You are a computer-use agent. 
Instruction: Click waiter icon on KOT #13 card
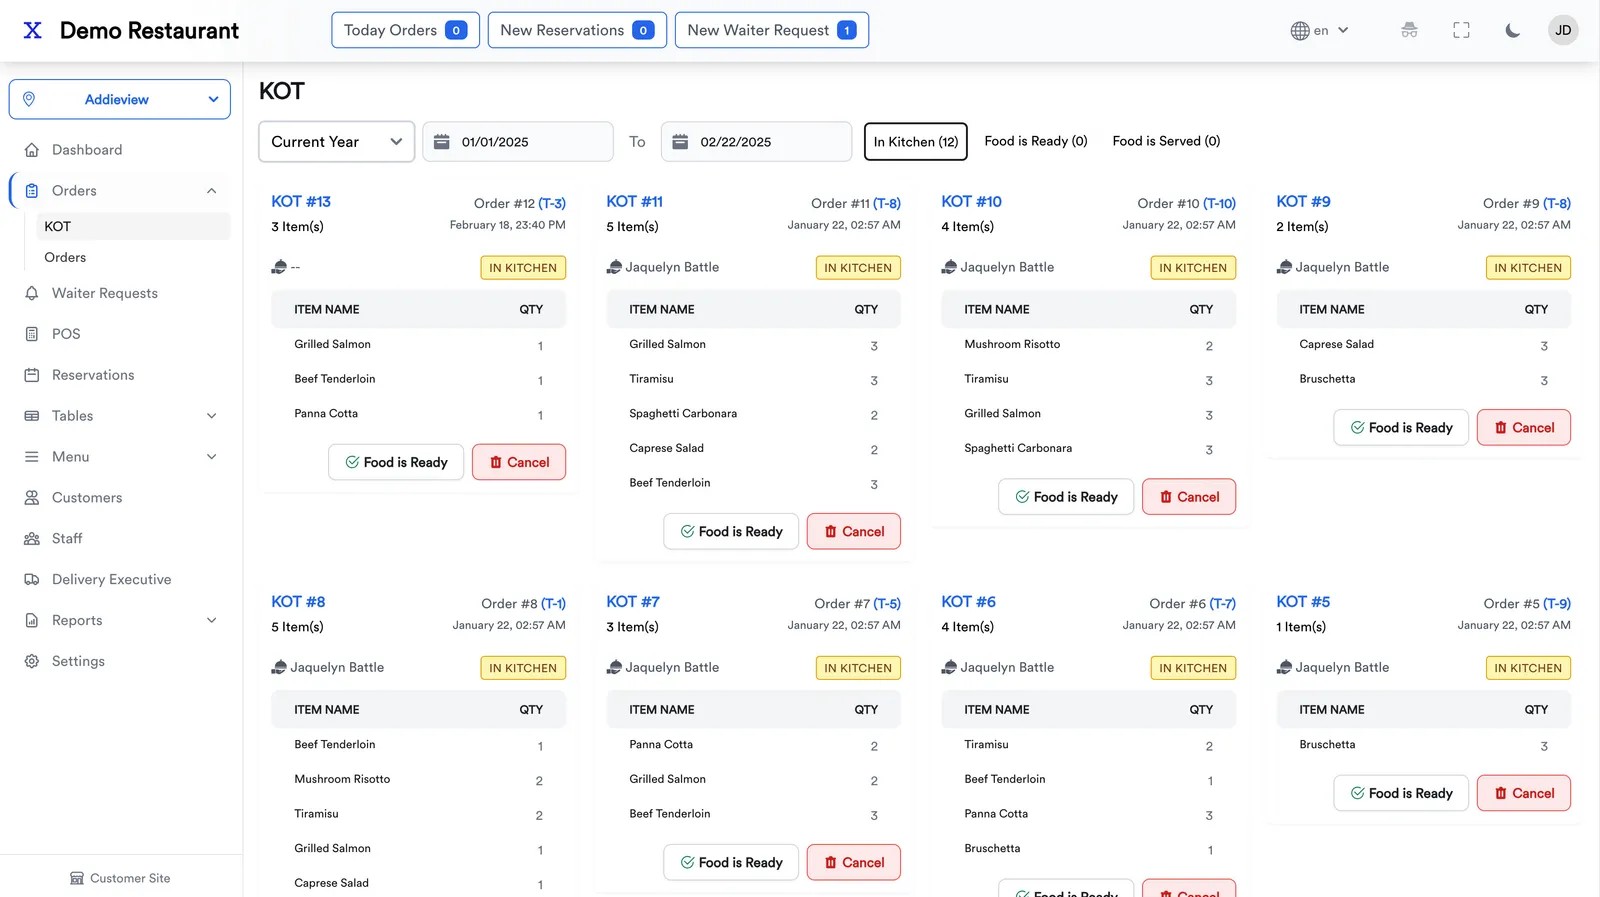(279, 267)
